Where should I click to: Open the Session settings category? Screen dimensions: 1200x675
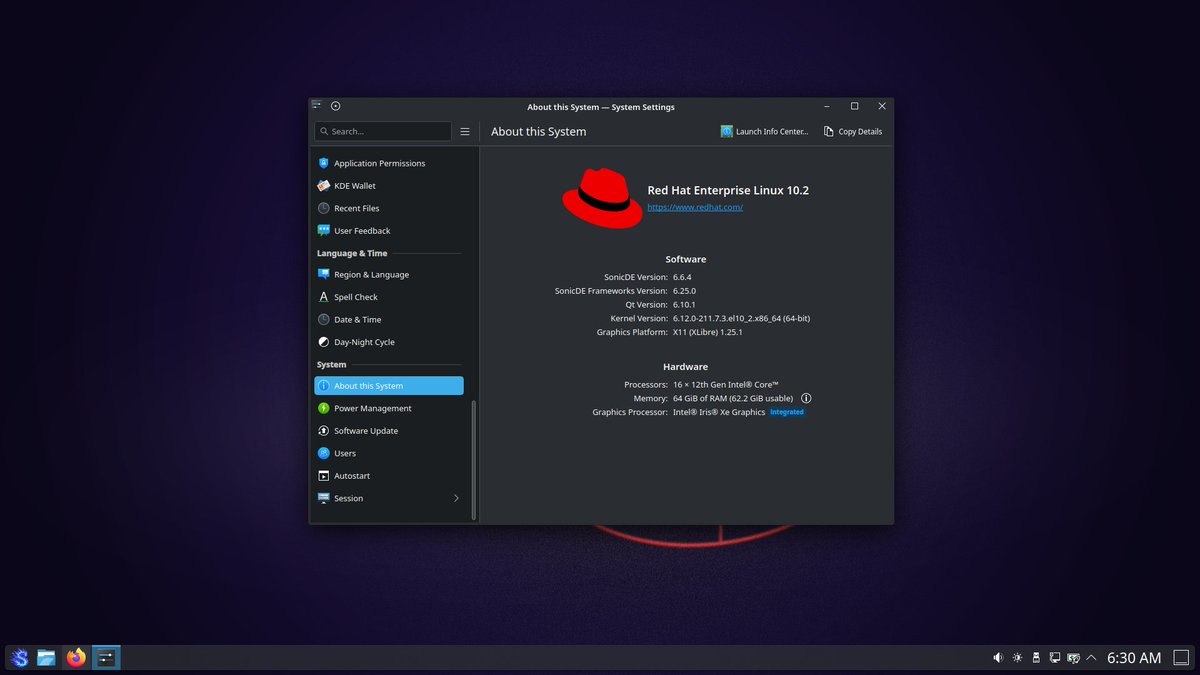tap(388, 498)
